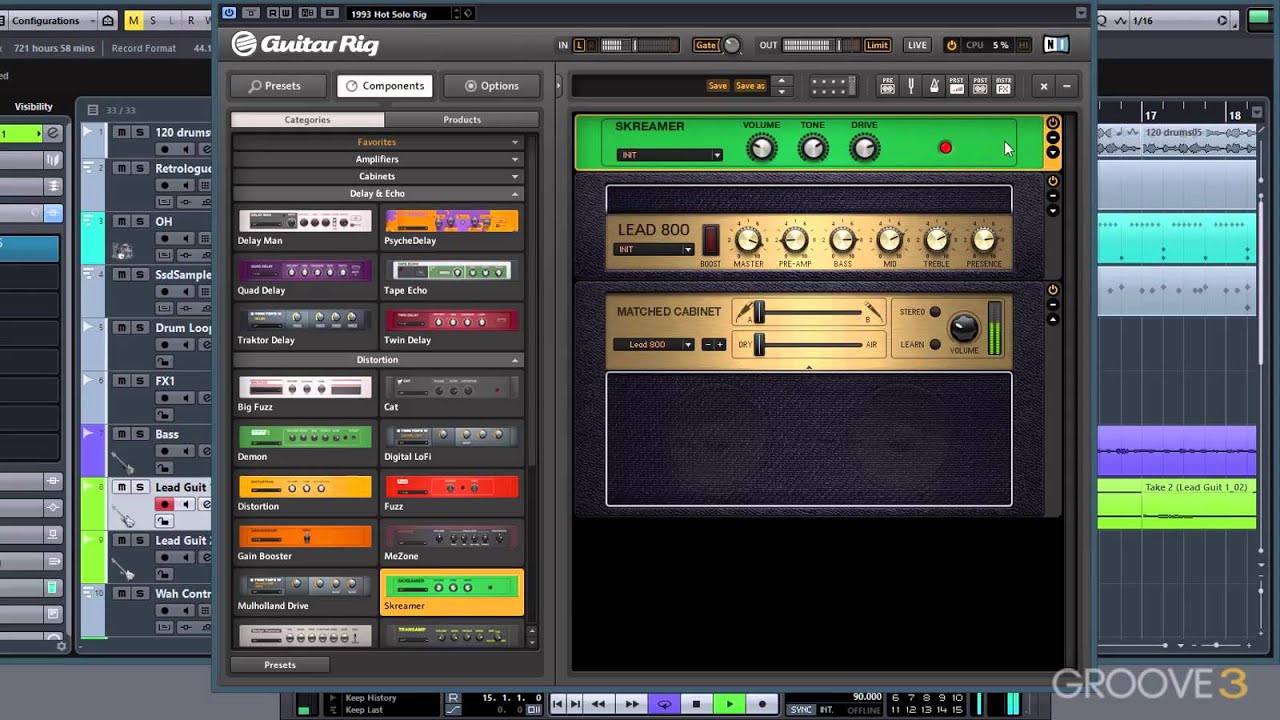Open the metronome in Guitar Rig toolbar

934,86
